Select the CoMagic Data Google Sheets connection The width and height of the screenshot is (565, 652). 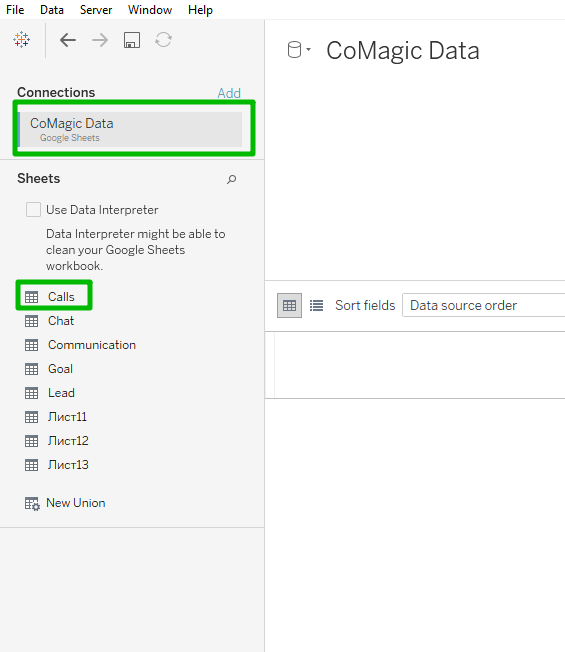131,129
